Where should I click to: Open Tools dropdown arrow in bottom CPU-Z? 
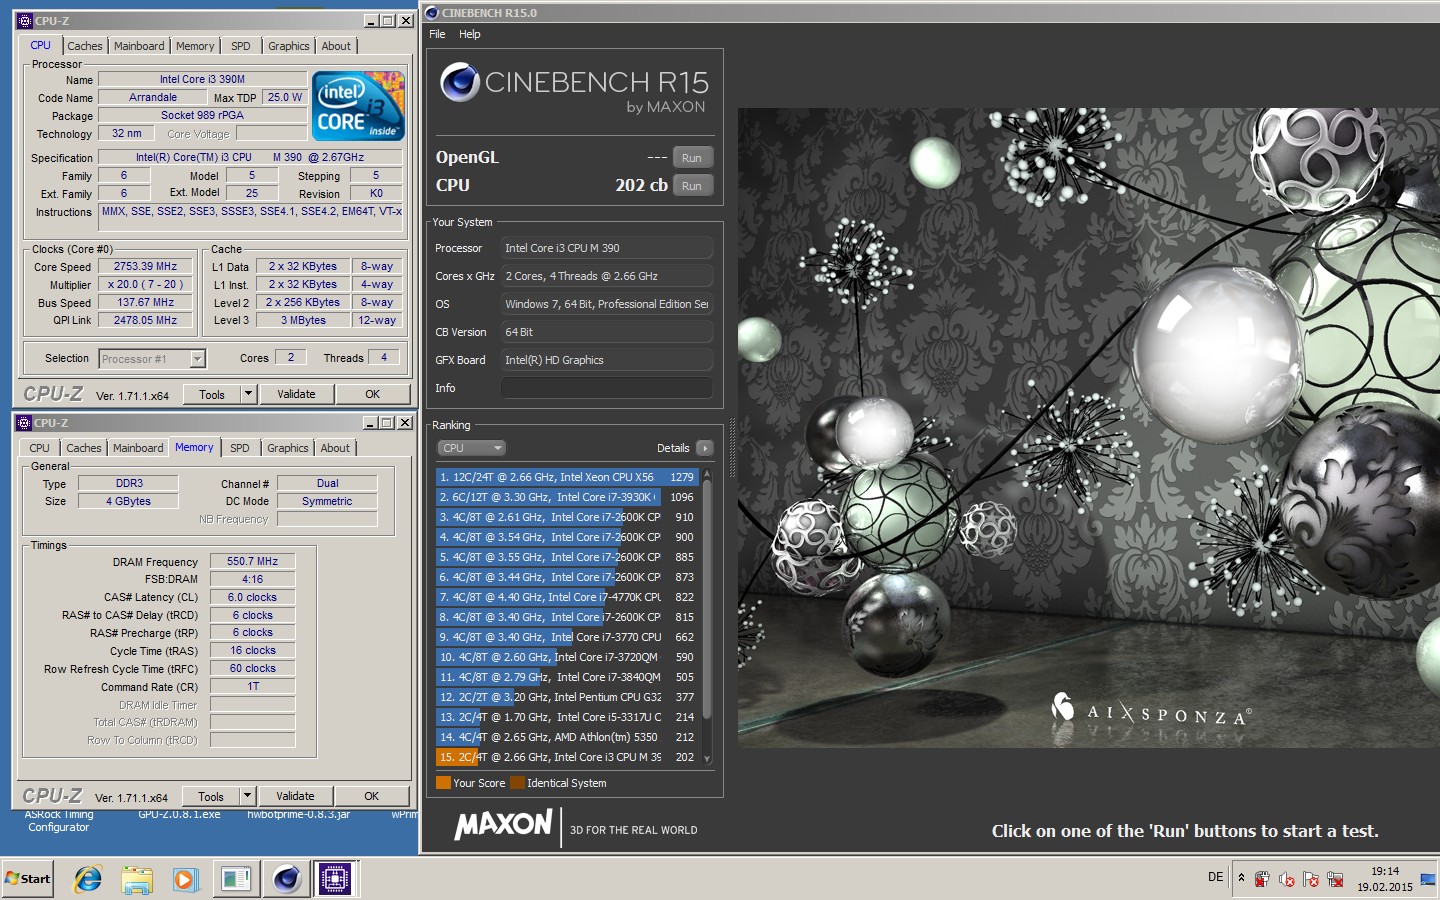pos(247,796)
